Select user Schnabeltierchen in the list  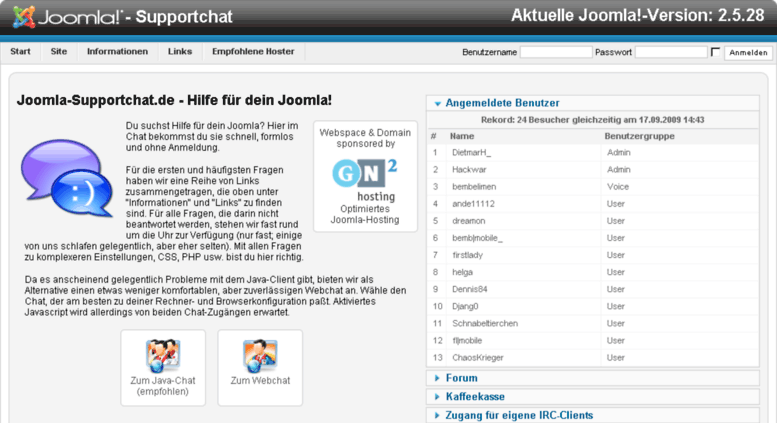[485, 323]
